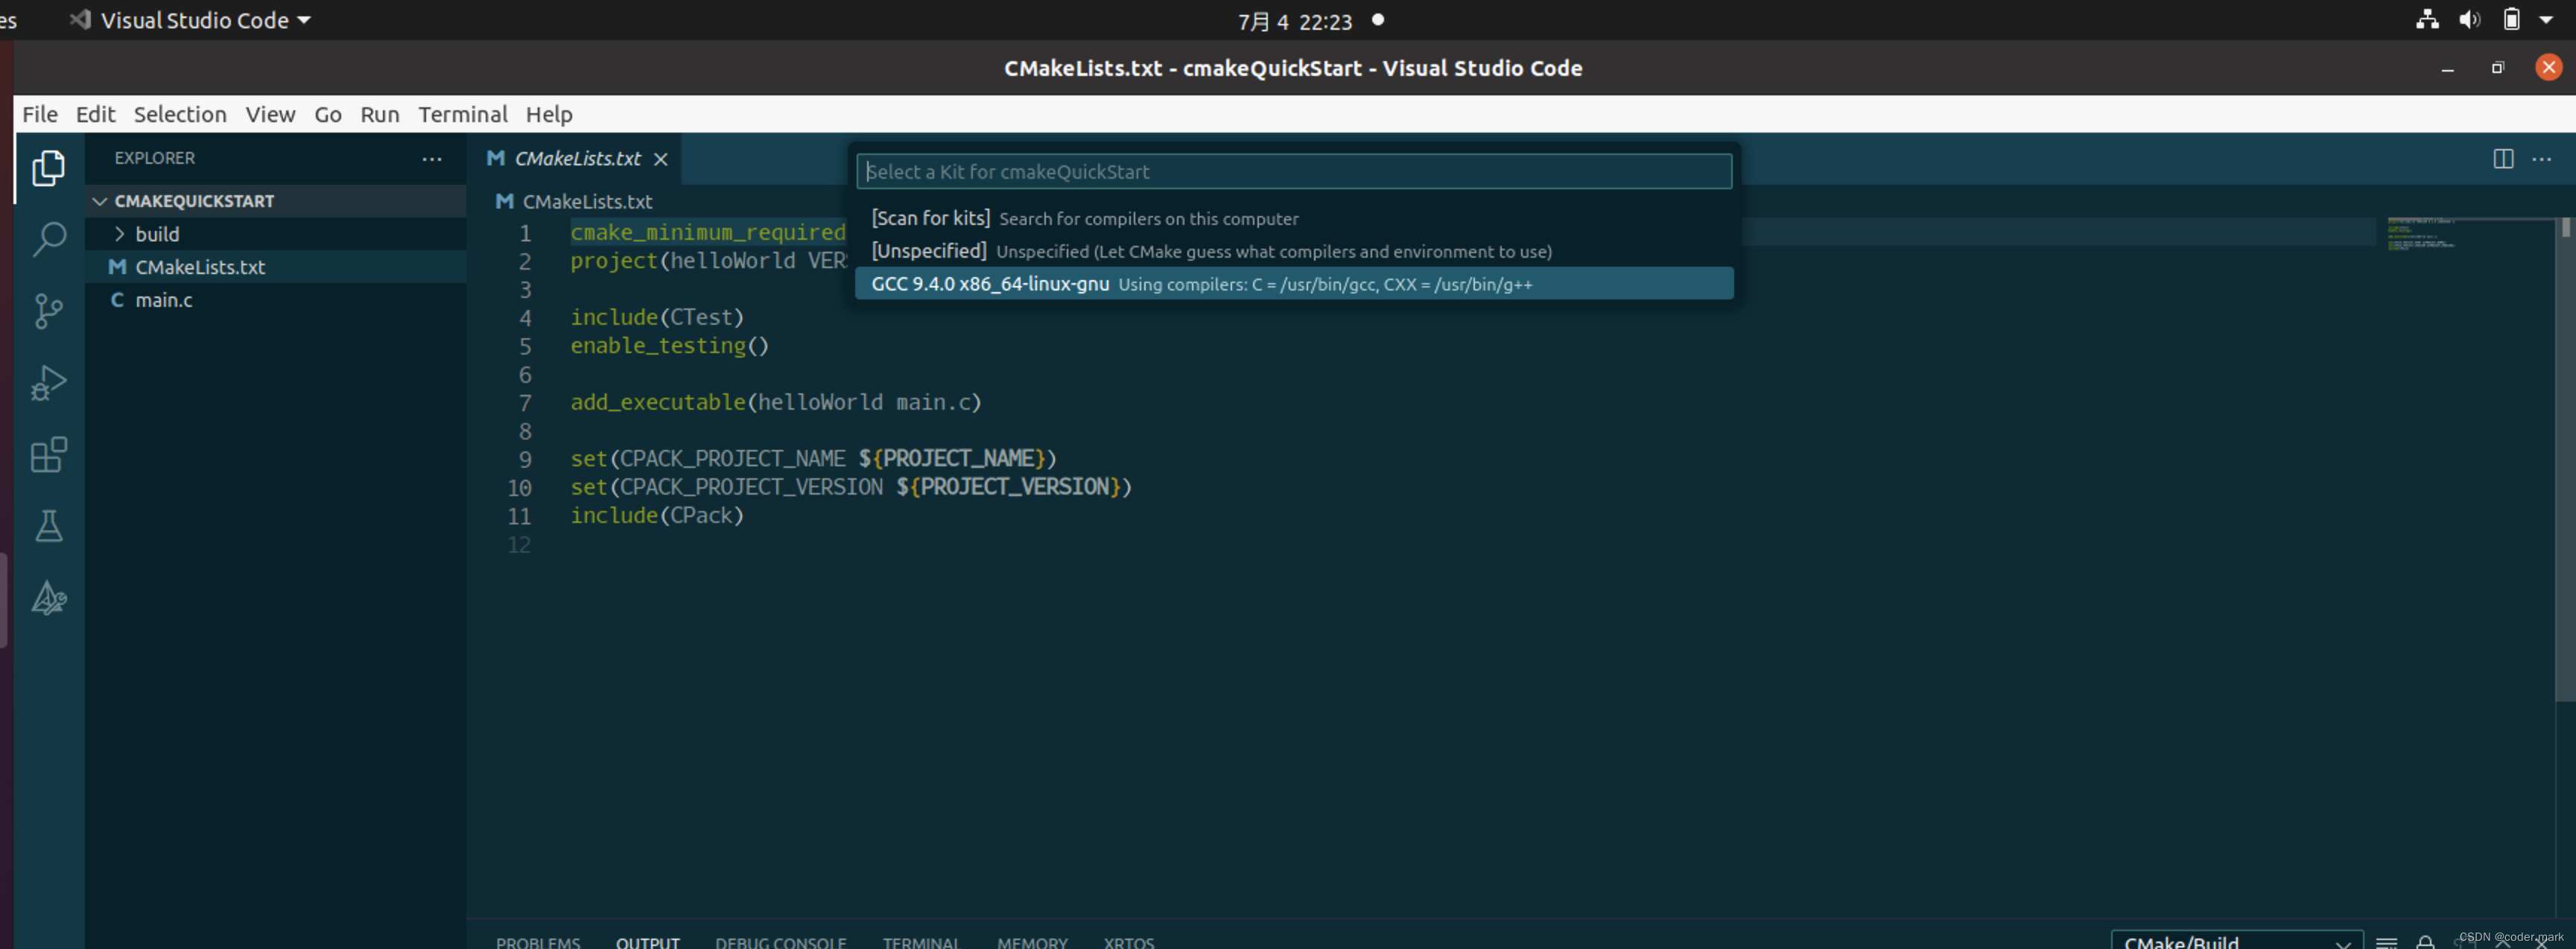Open the CMake sidebar view

48,599
